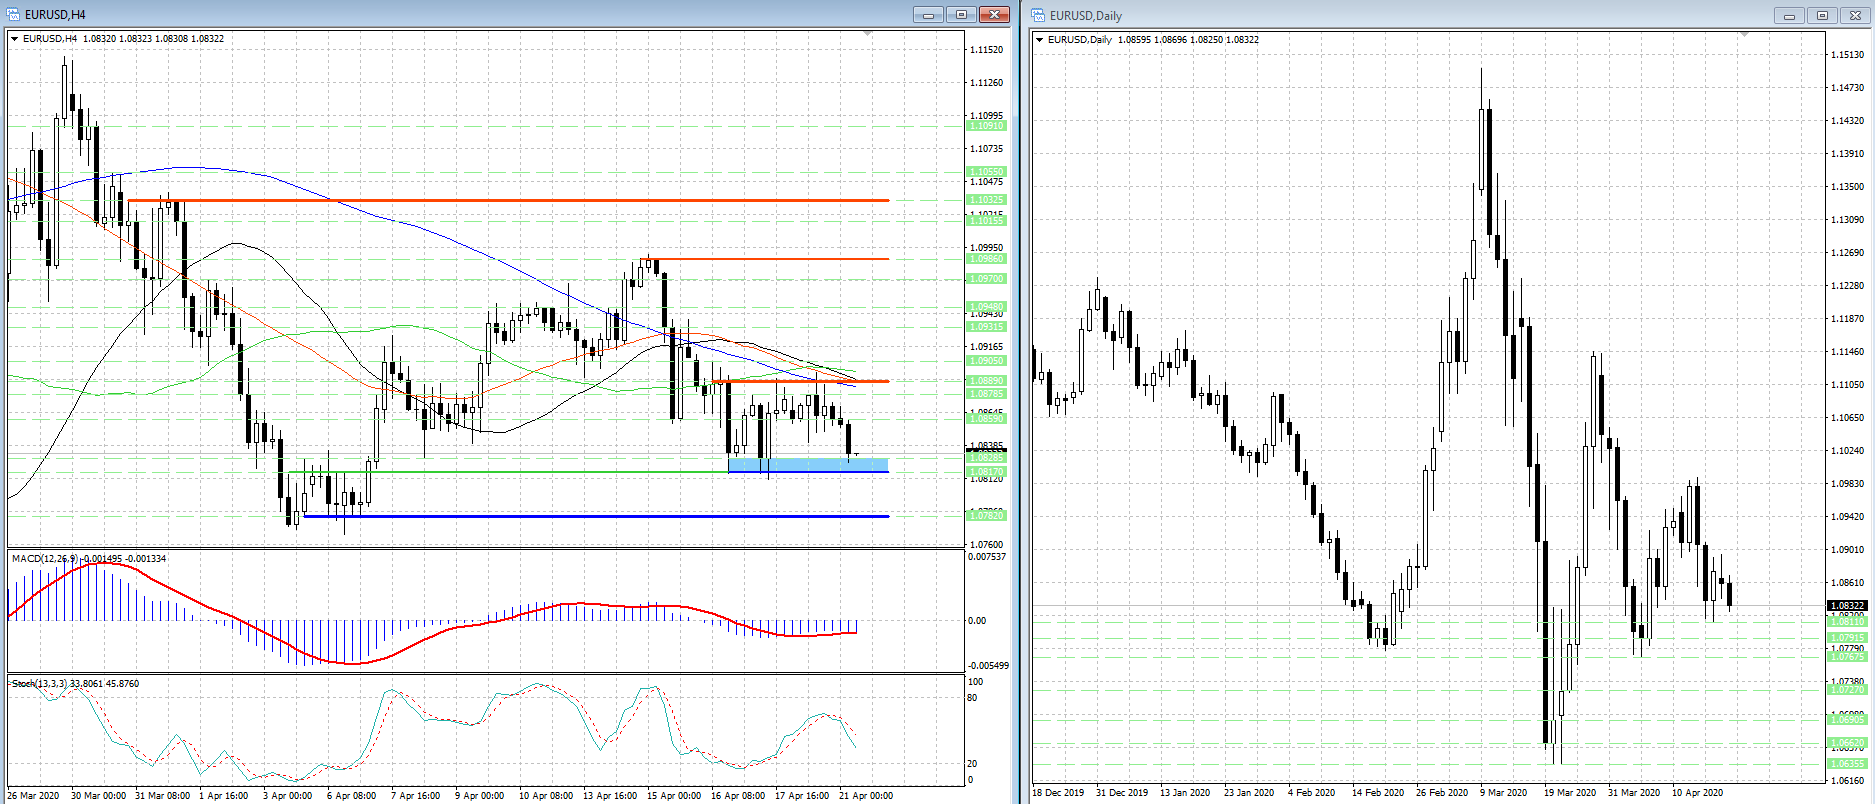Close the EURUSD,H4 chart window

[994, 14]
